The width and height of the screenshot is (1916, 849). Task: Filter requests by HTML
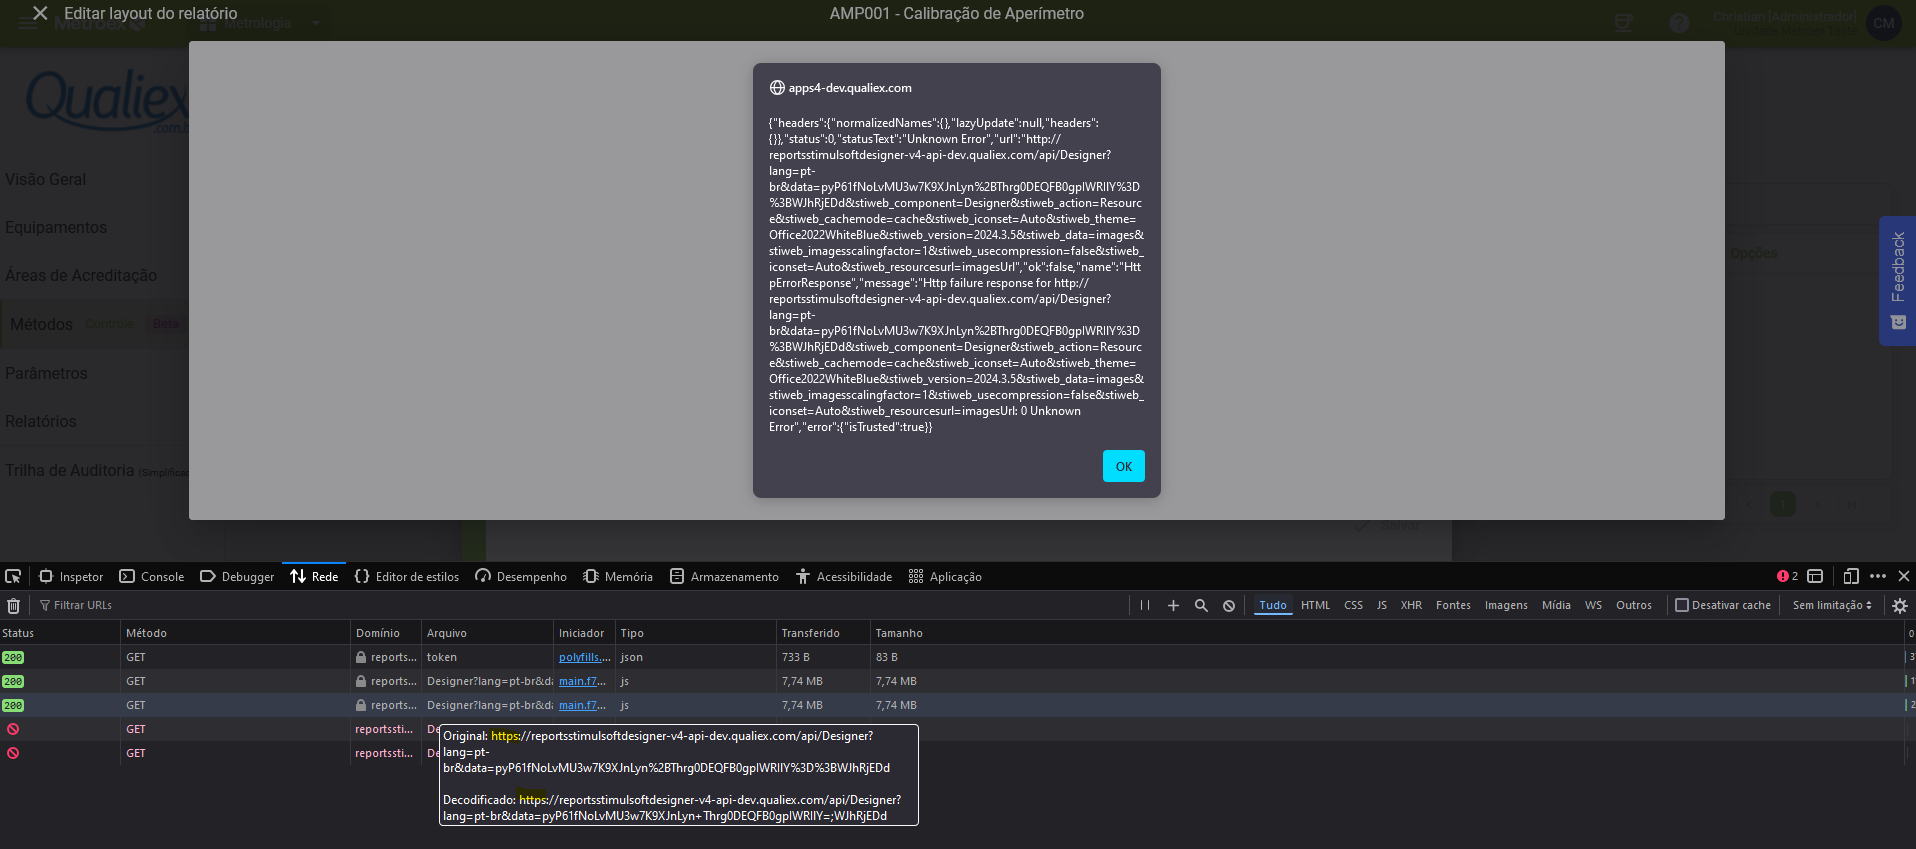pos(1315,605)
